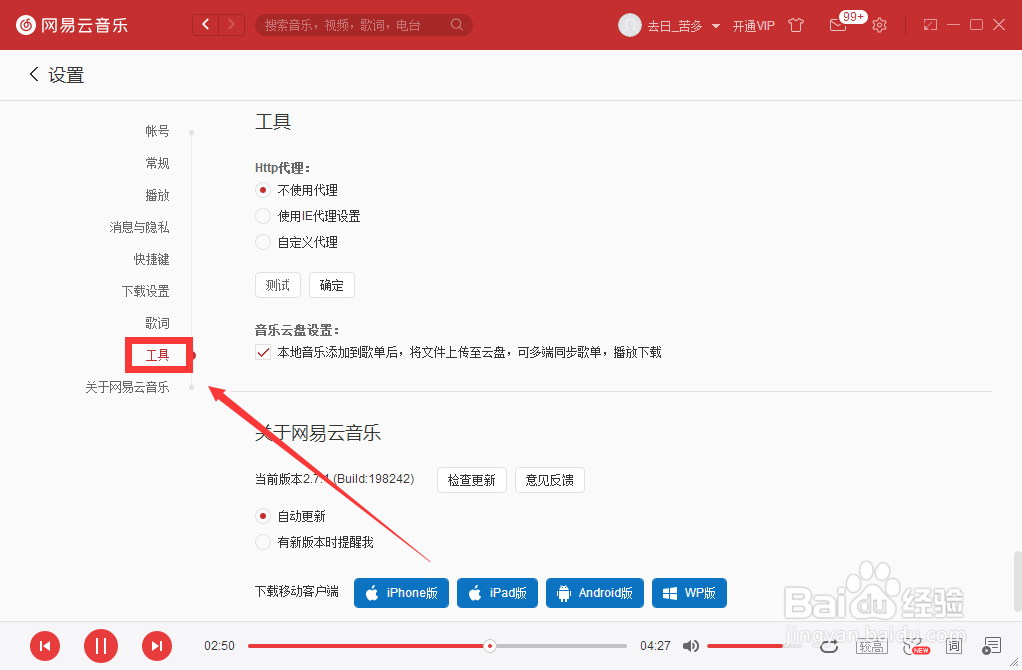Open settings via the gear icon
This screenshot has width=1022, height=670.
pos(879,25)
